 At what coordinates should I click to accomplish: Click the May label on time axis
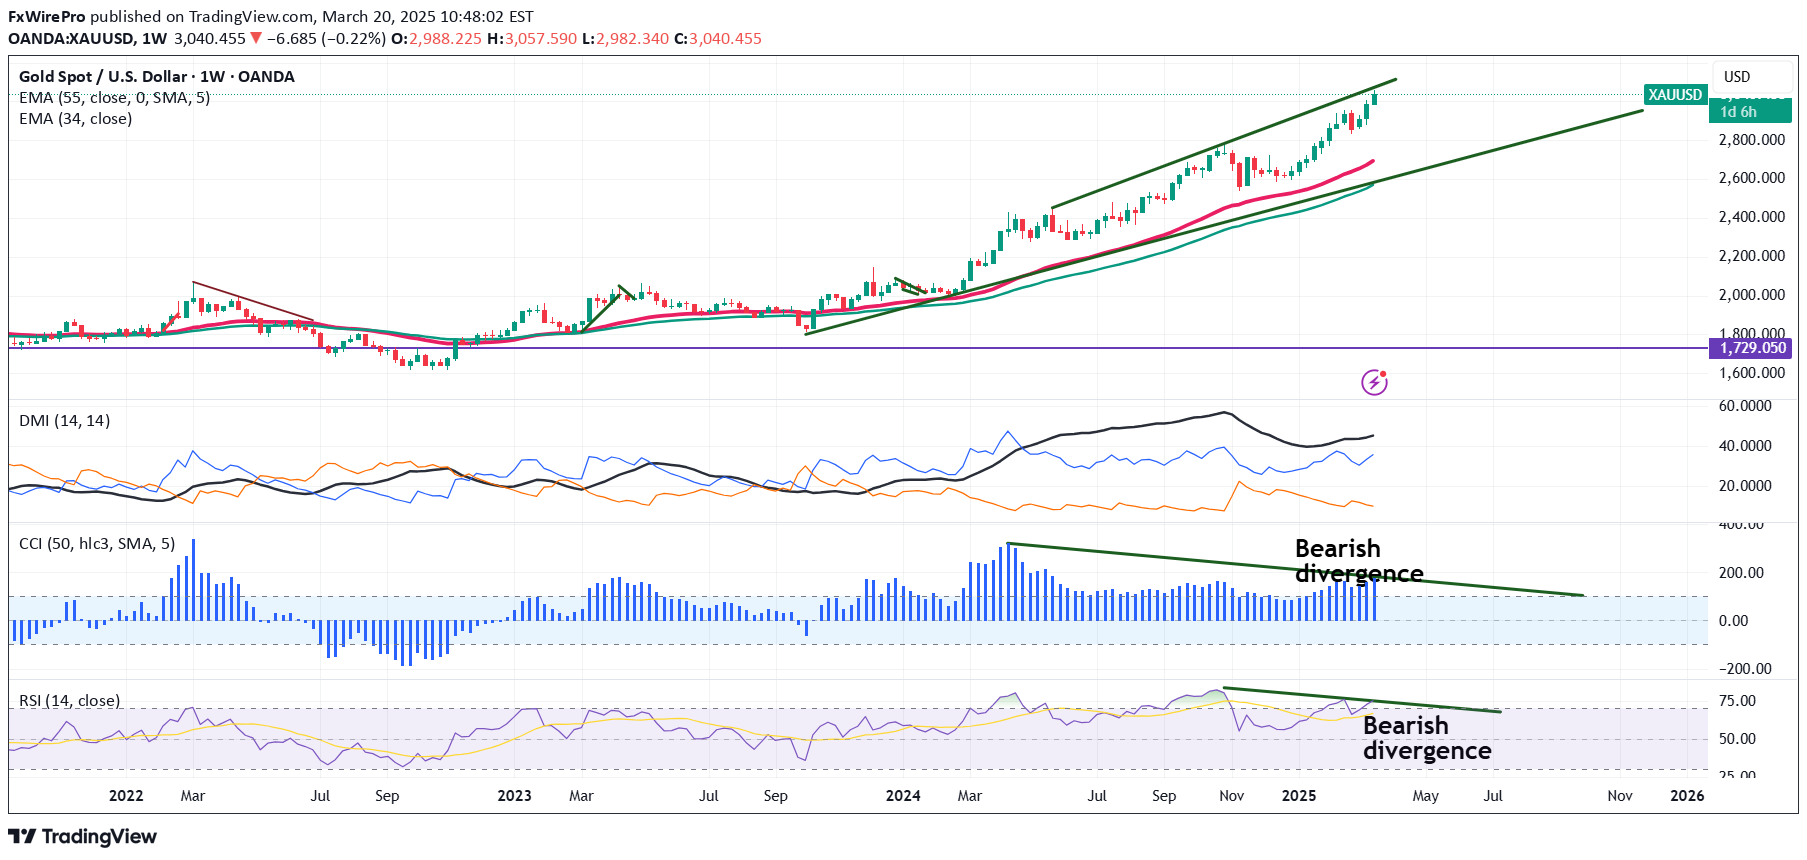(1425, 796)
